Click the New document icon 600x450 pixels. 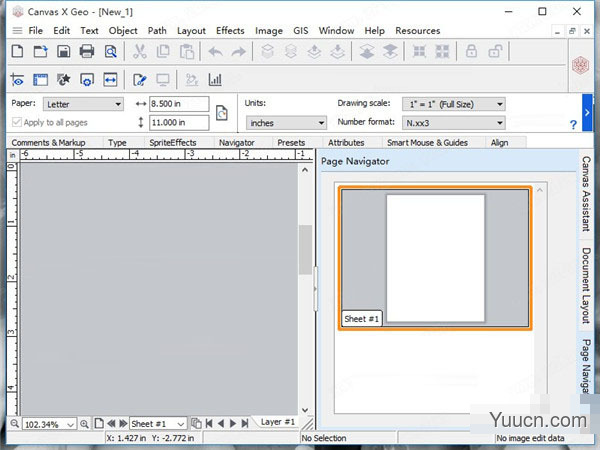pos(17,51)
